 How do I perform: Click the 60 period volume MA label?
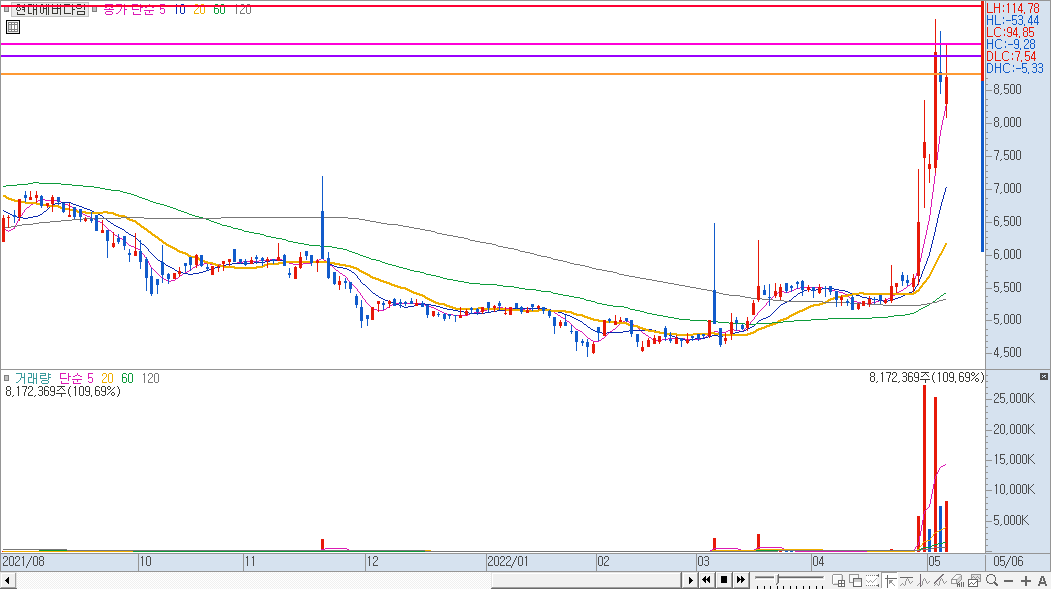click(x=127, y=378)
